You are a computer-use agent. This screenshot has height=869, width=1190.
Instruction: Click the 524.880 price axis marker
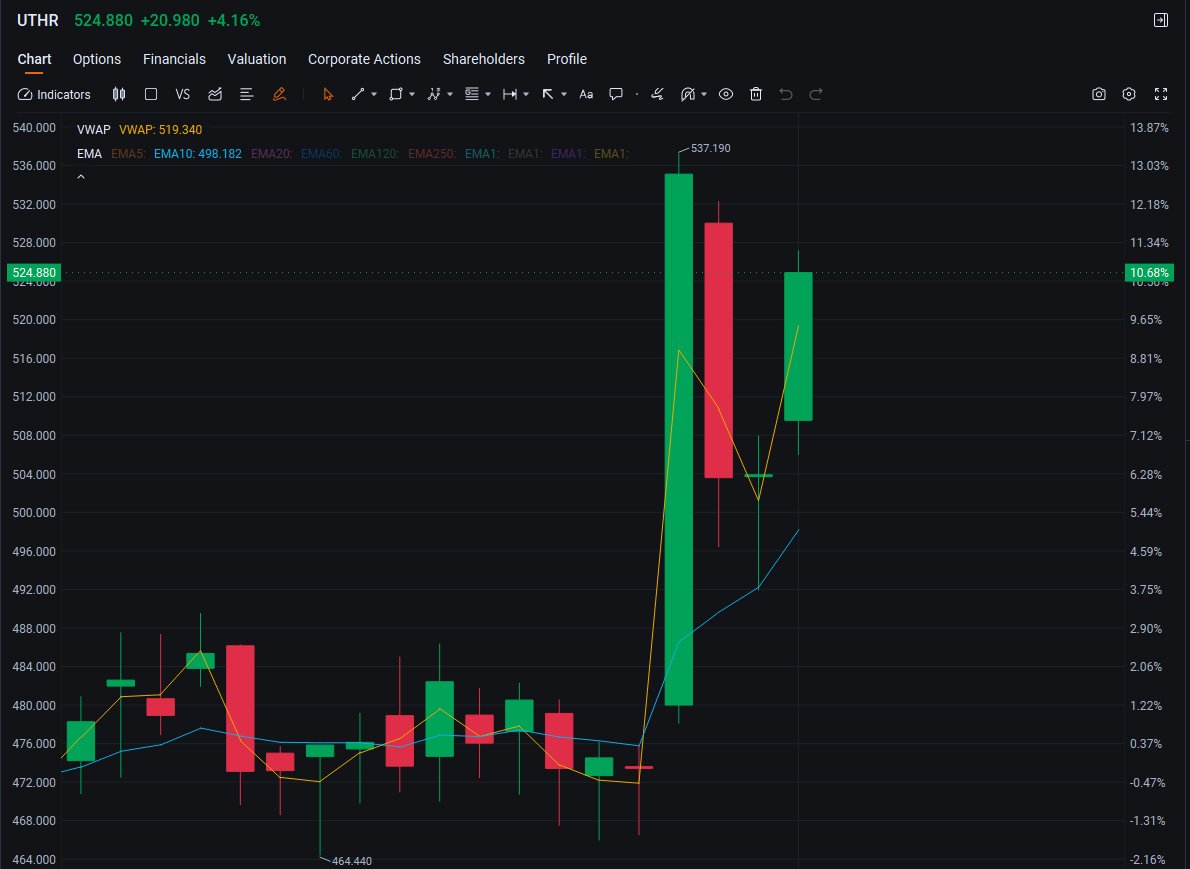tap(34, 272)
